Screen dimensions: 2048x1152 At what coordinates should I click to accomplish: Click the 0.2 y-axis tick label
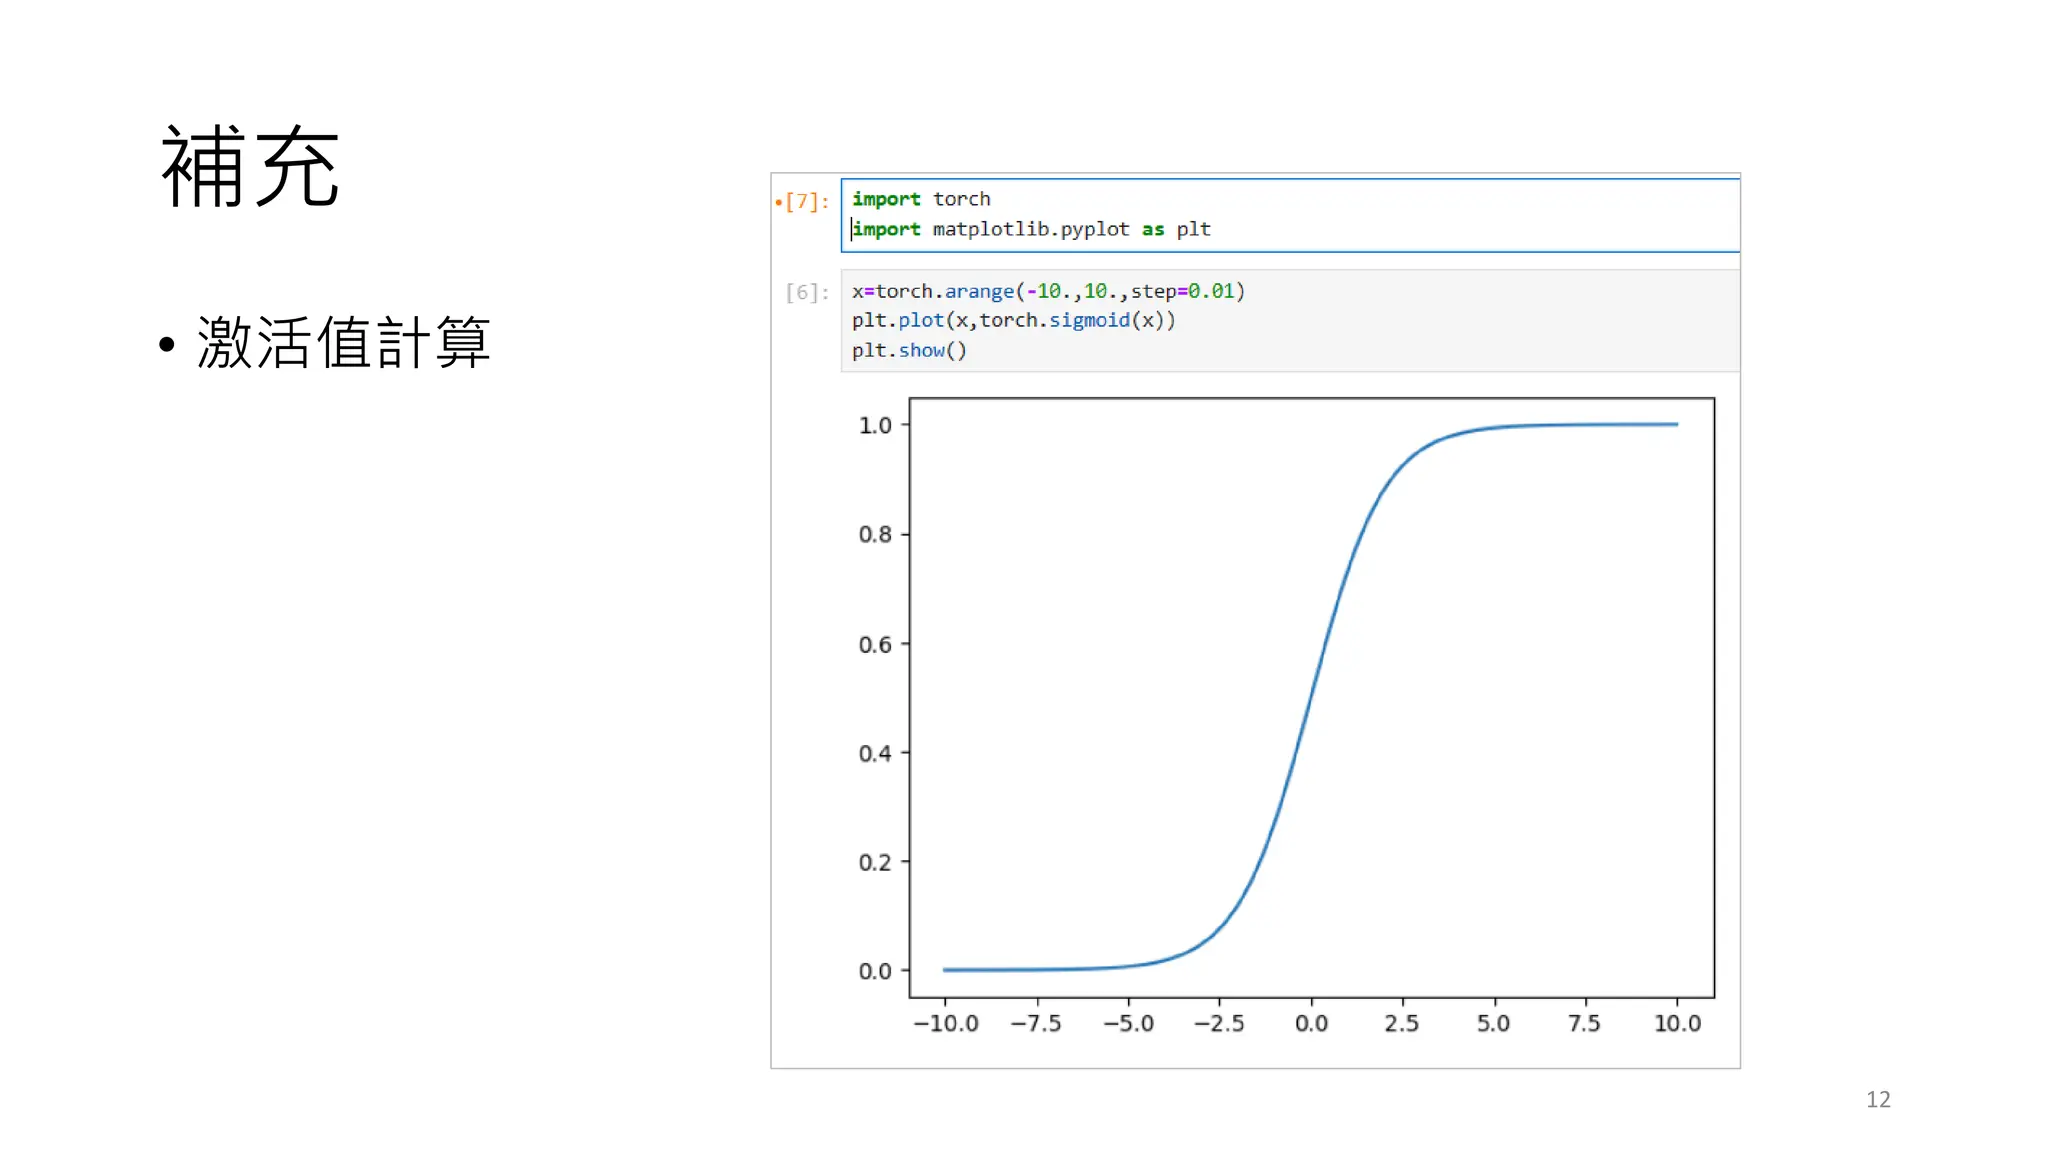(x=875, y=862)
